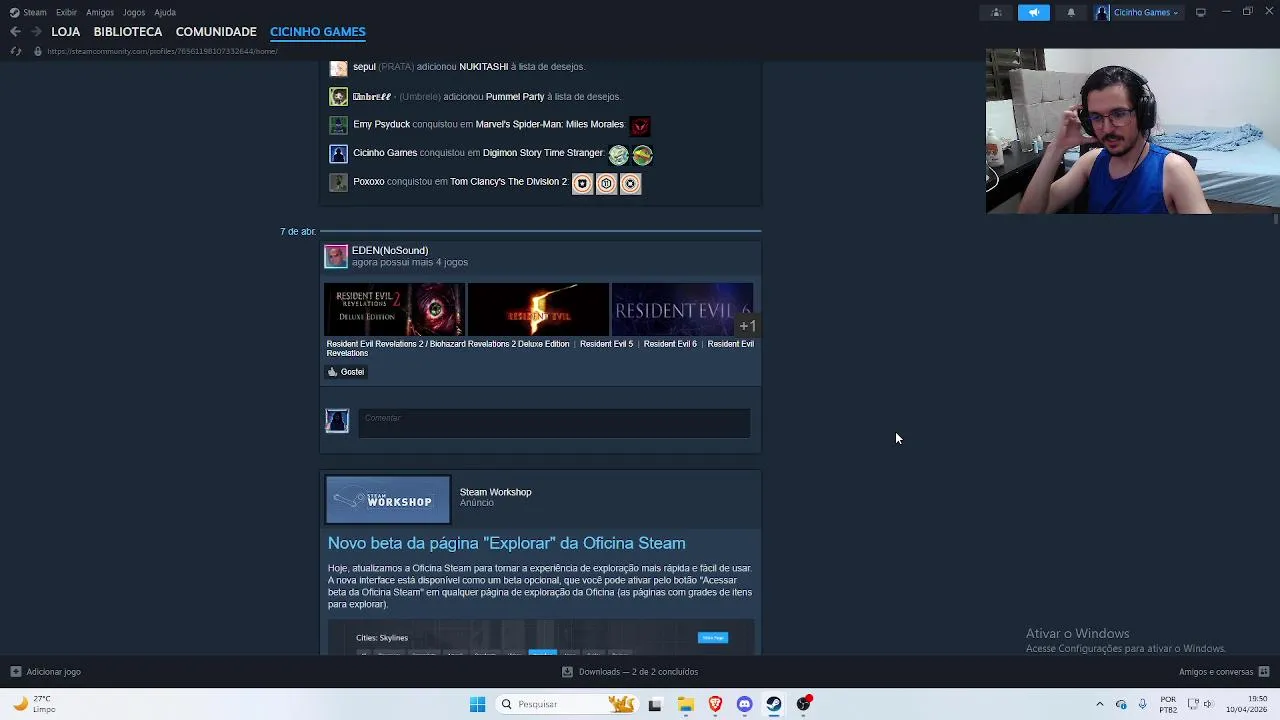Open Marvel's Spider-Man: Miles Morales link
The height and width of the screenshot is (720, 1280).
550,124
